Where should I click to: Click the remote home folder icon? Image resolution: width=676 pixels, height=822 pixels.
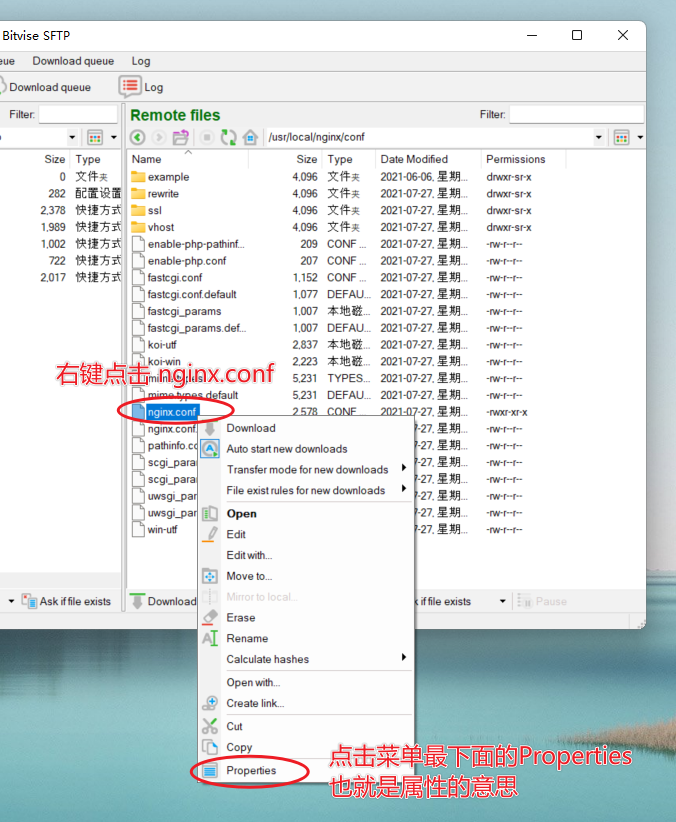pos(250,137)
